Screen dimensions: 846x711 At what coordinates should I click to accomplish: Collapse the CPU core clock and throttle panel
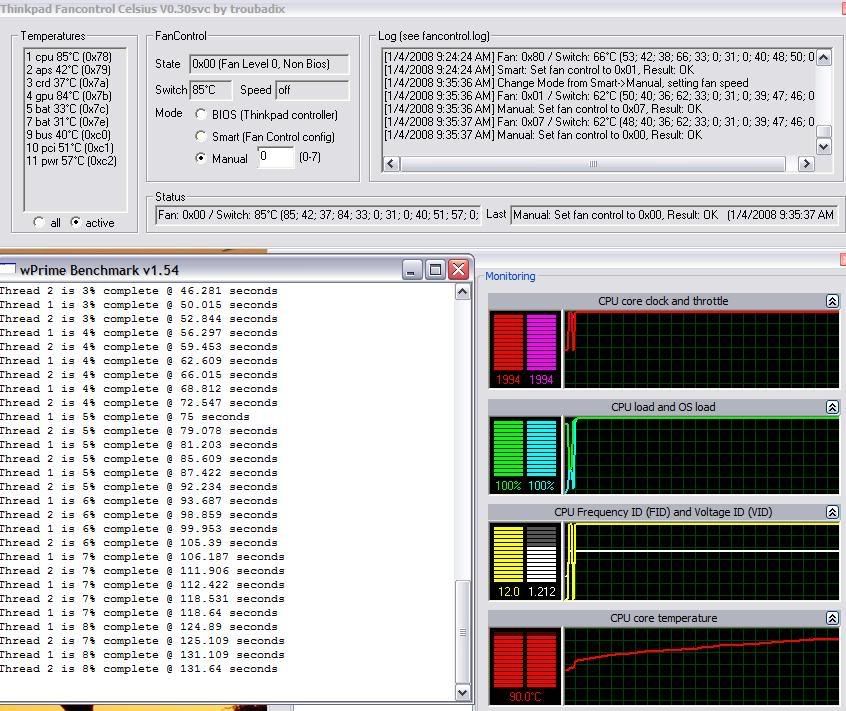[x=831, y=301]
